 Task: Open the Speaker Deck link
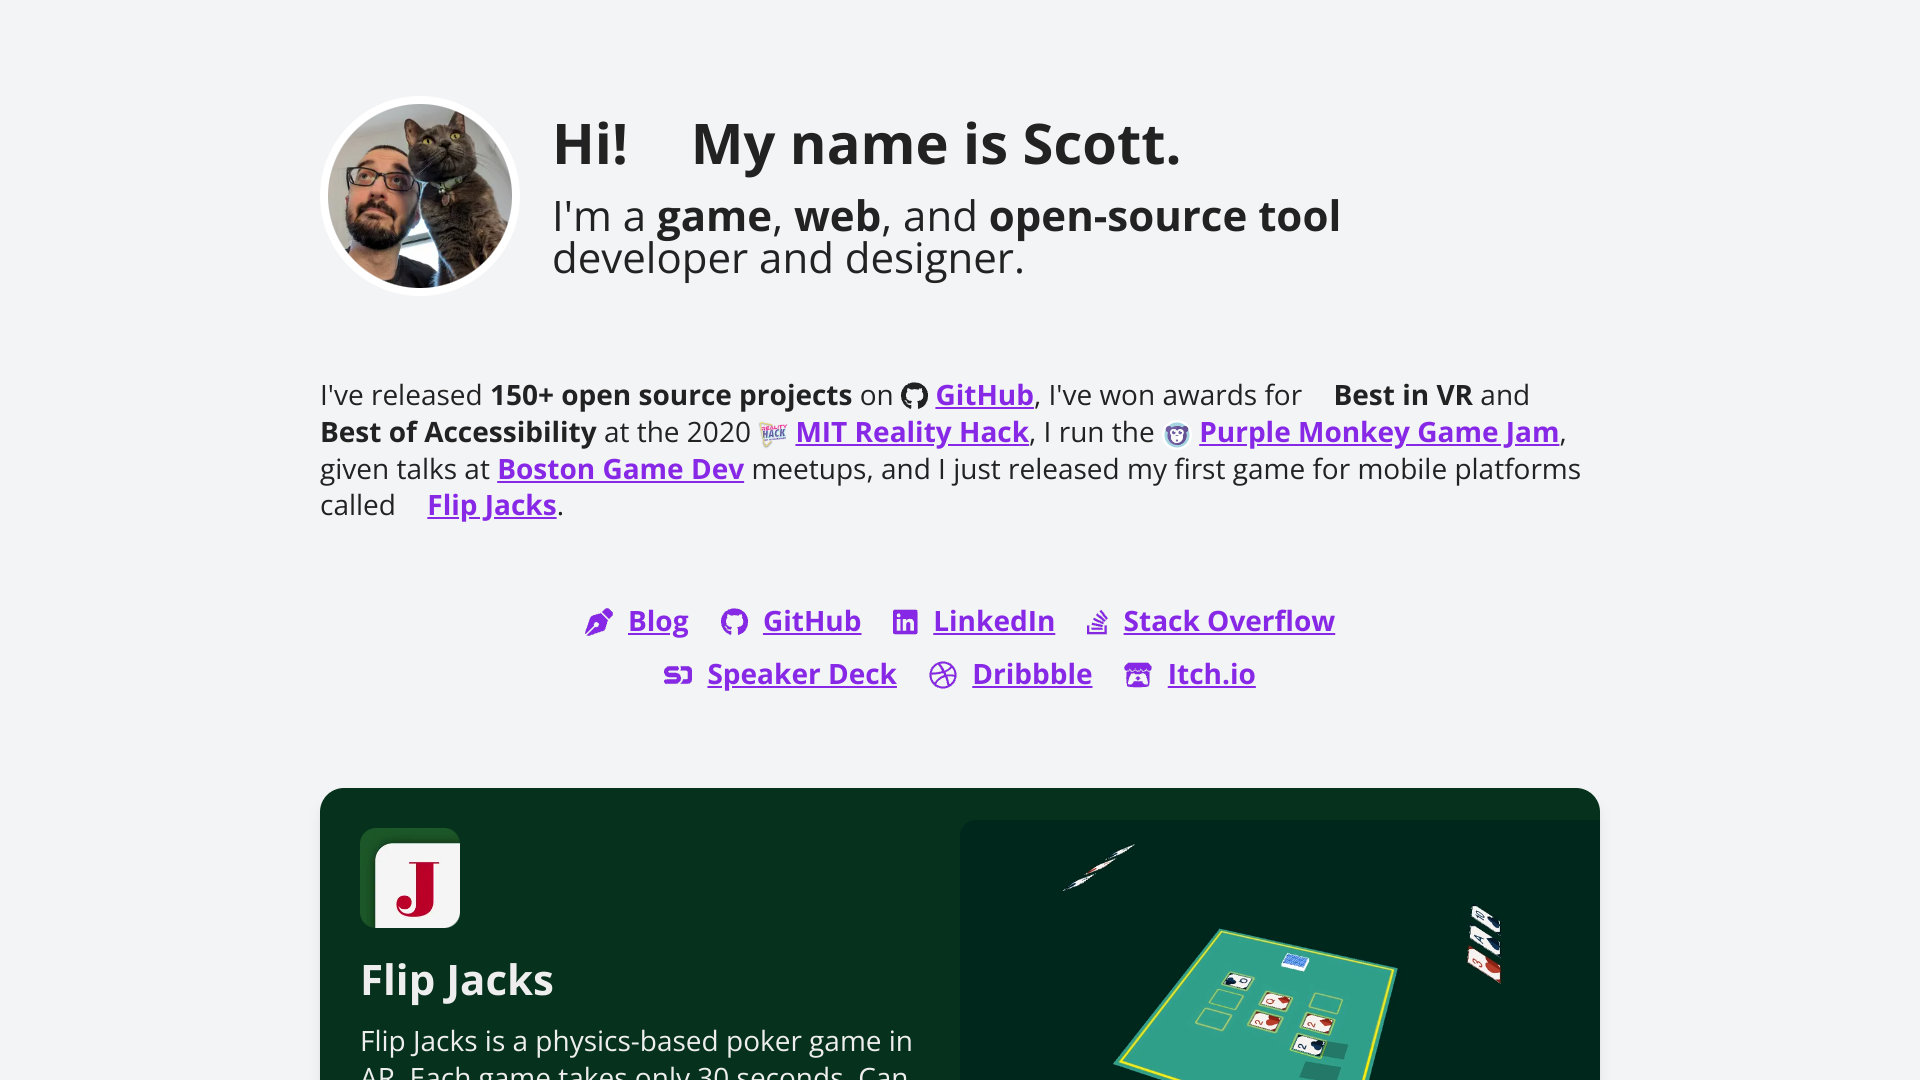point(802,674)
